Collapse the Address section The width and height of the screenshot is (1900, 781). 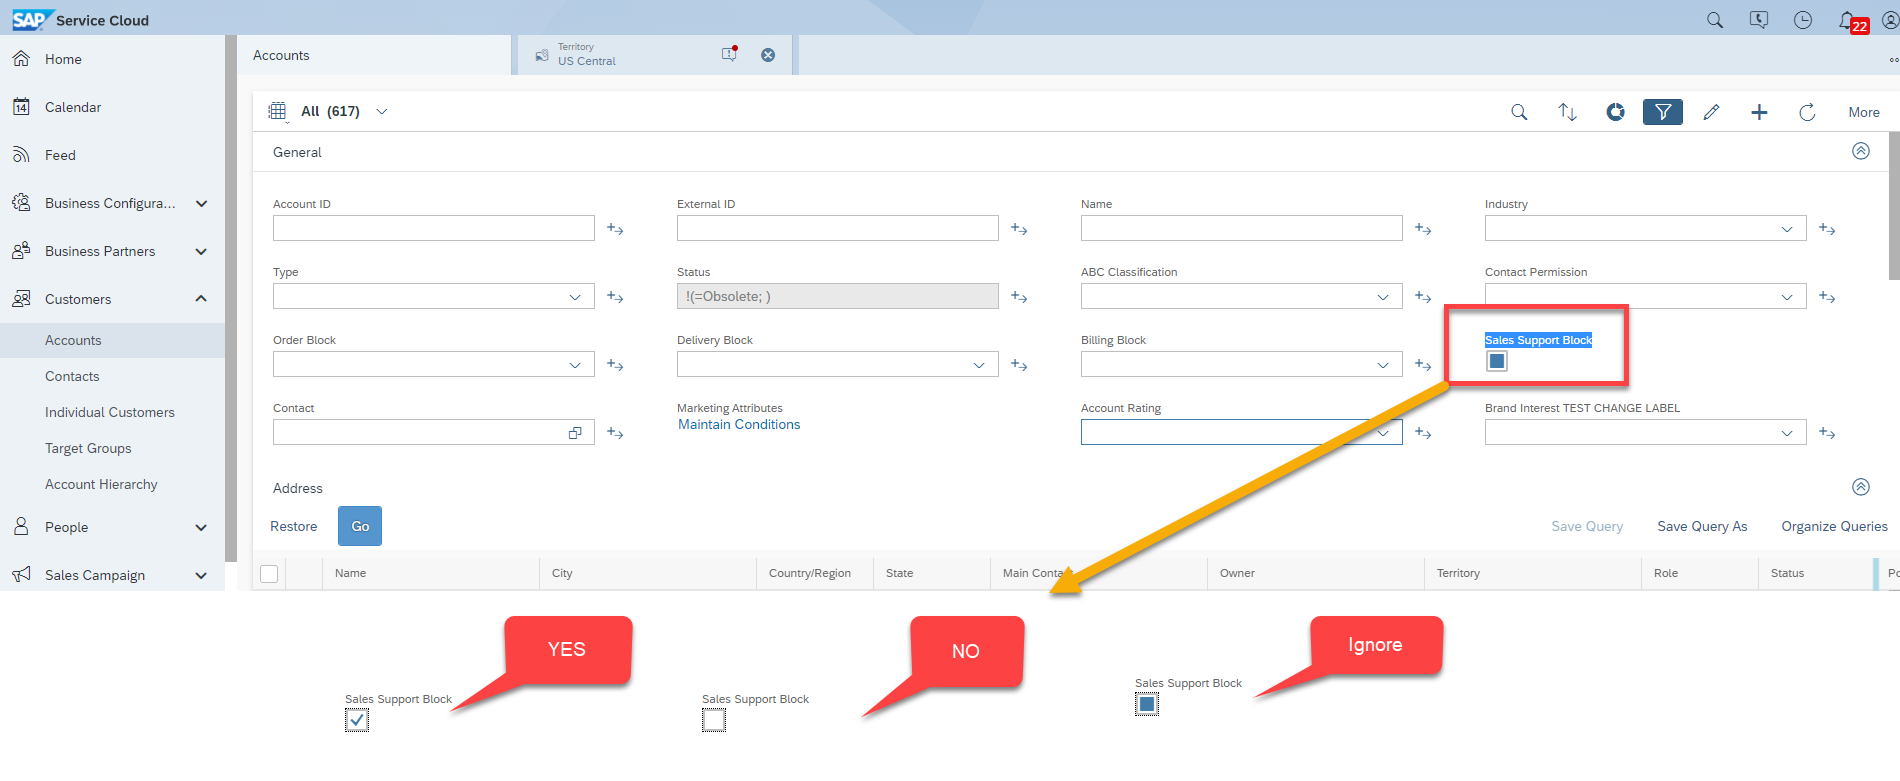(x=1861, y=487)
